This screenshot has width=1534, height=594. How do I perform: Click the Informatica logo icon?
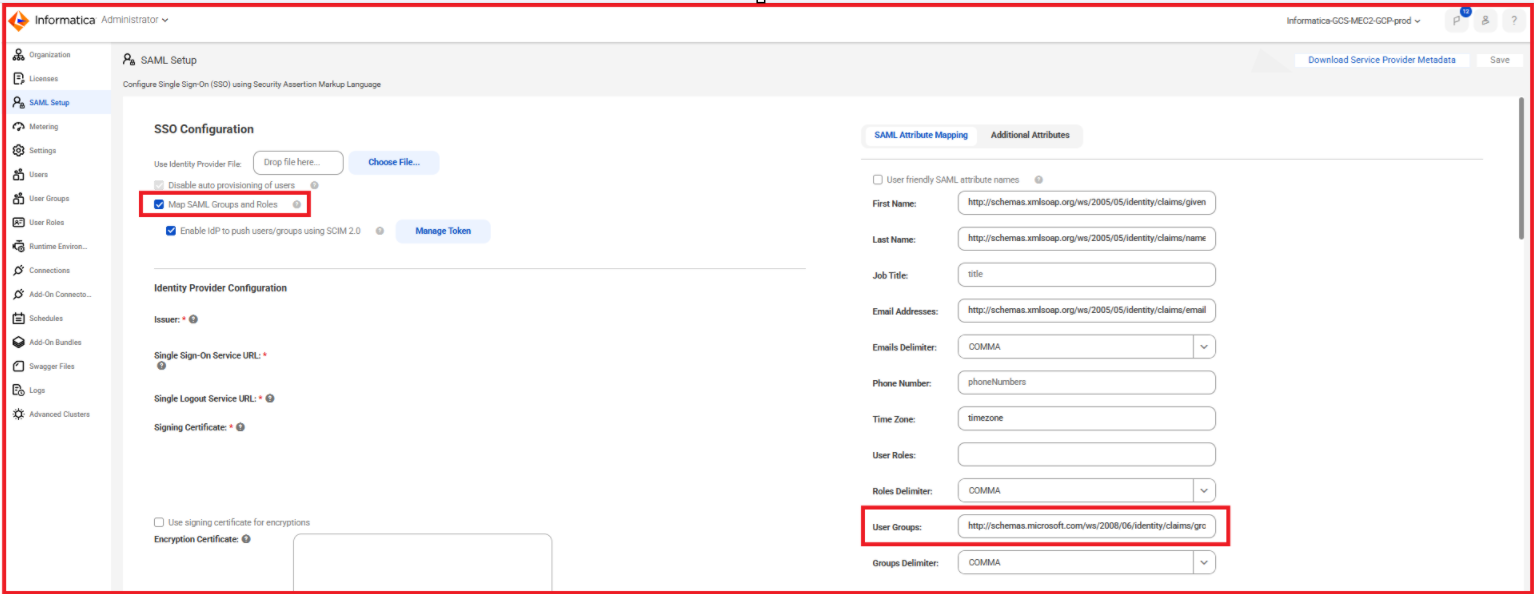19,20
